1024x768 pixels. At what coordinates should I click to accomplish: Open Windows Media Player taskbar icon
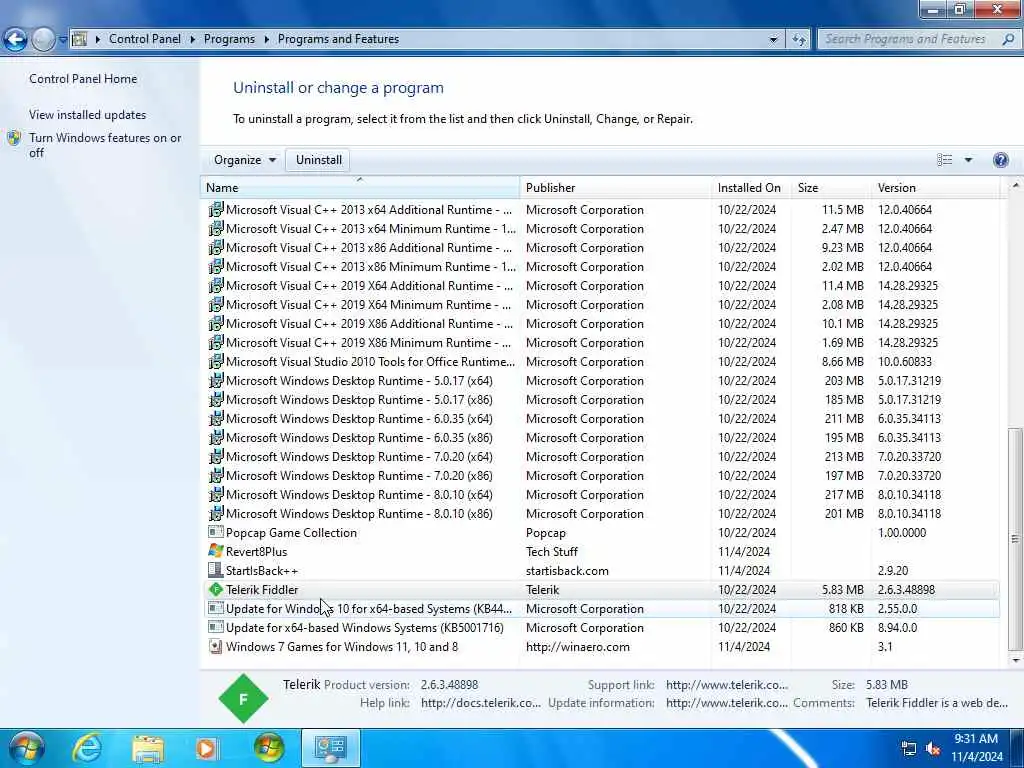(x=206, y=748)
